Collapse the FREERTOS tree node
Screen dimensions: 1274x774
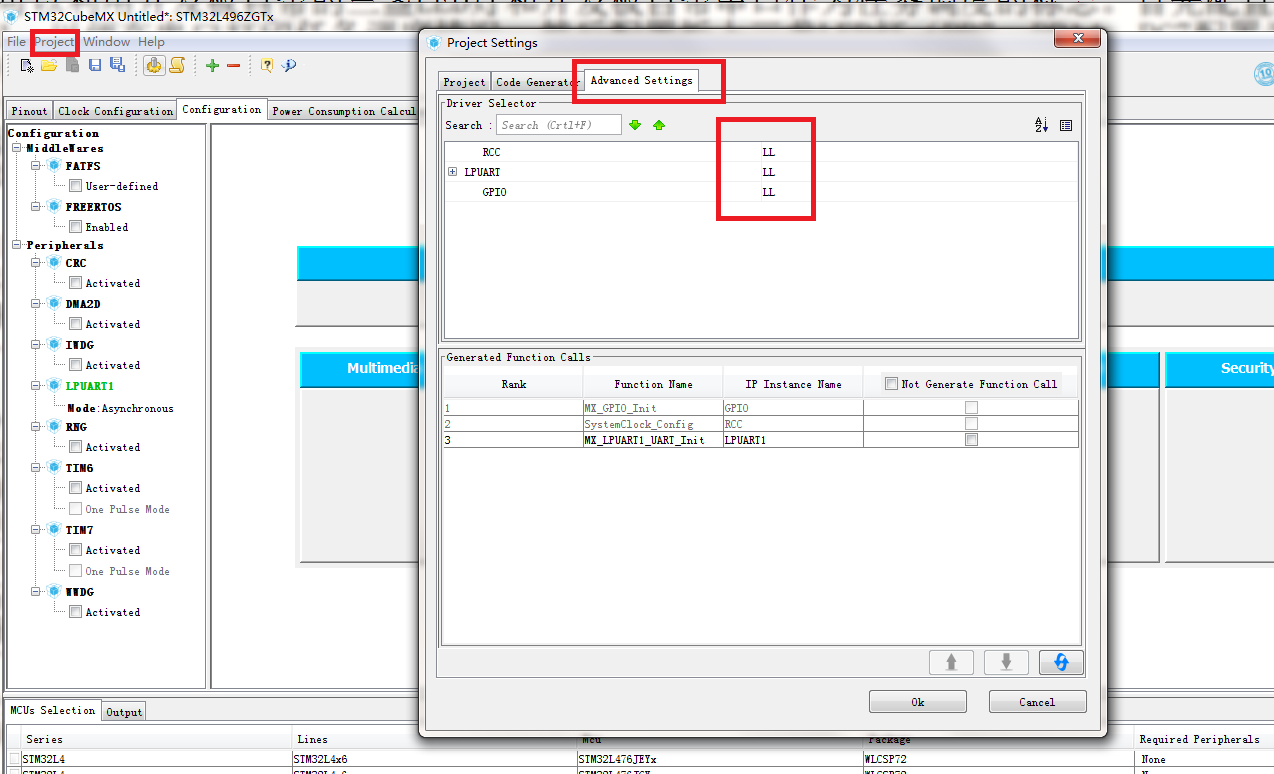point(36,207)
